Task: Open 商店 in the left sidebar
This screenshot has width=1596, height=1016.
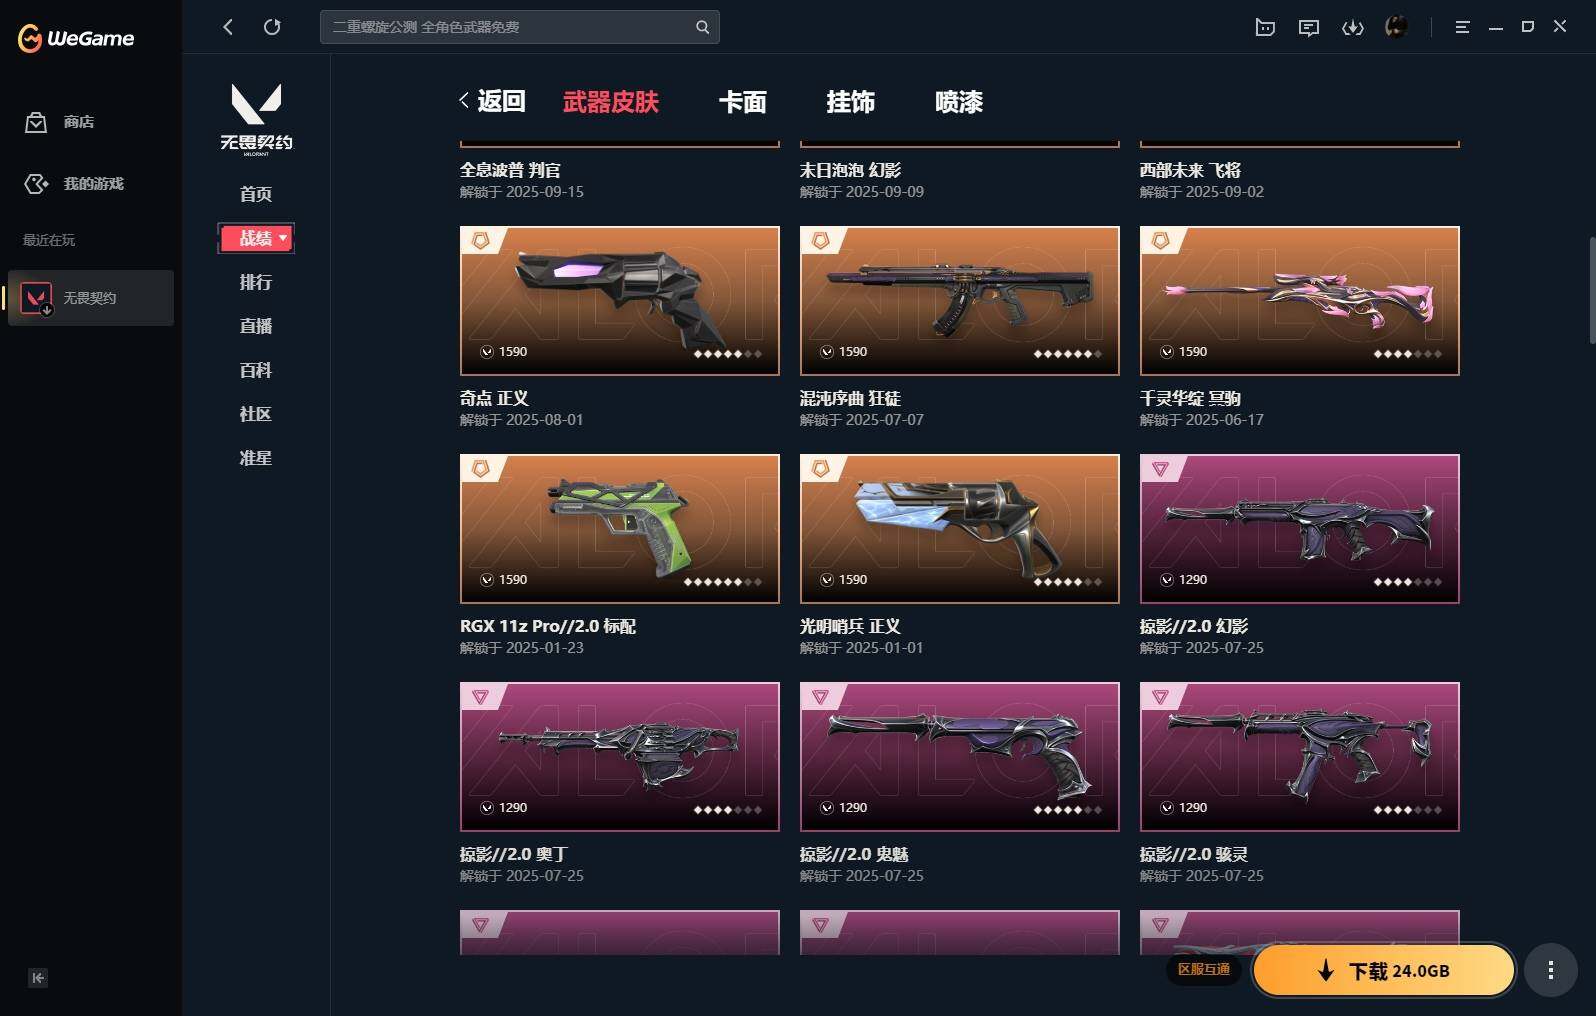Action: click(78, 122)
